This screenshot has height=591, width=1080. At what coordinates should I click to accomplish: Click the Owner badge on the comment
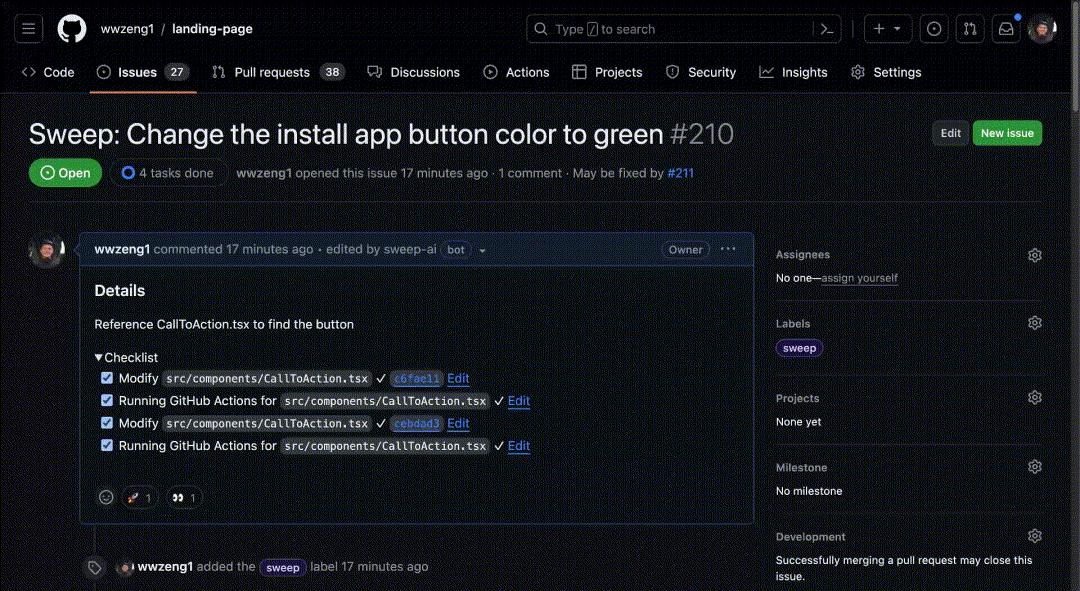click(x=685, y=250)
